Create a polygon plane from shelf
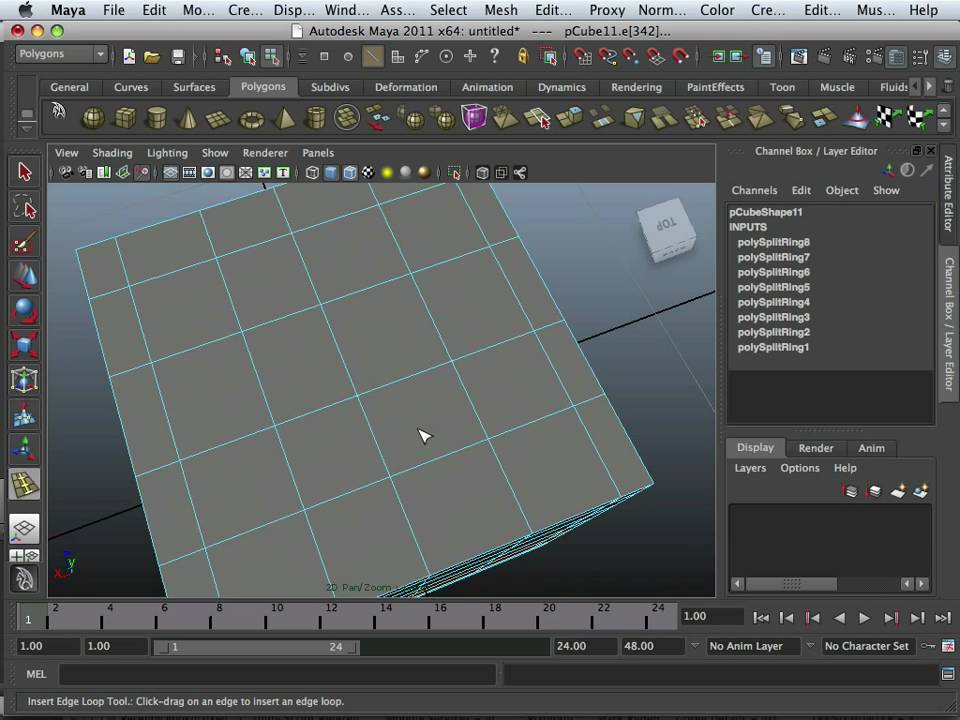This screenshot has height=720, width=960. click(219, 118)
